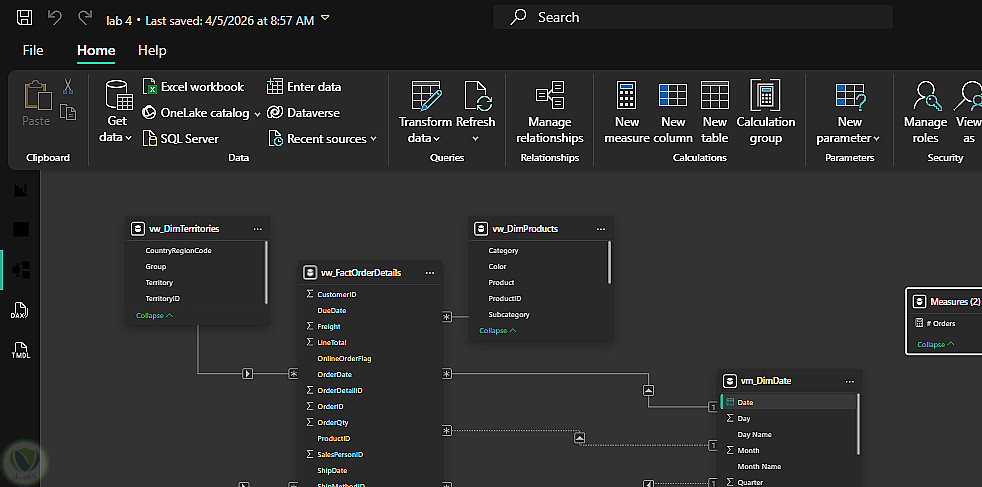This screenshot has height=487, width=982.
Task: Collapse the vw_DimProducts table card
Action: coord(497,331)
